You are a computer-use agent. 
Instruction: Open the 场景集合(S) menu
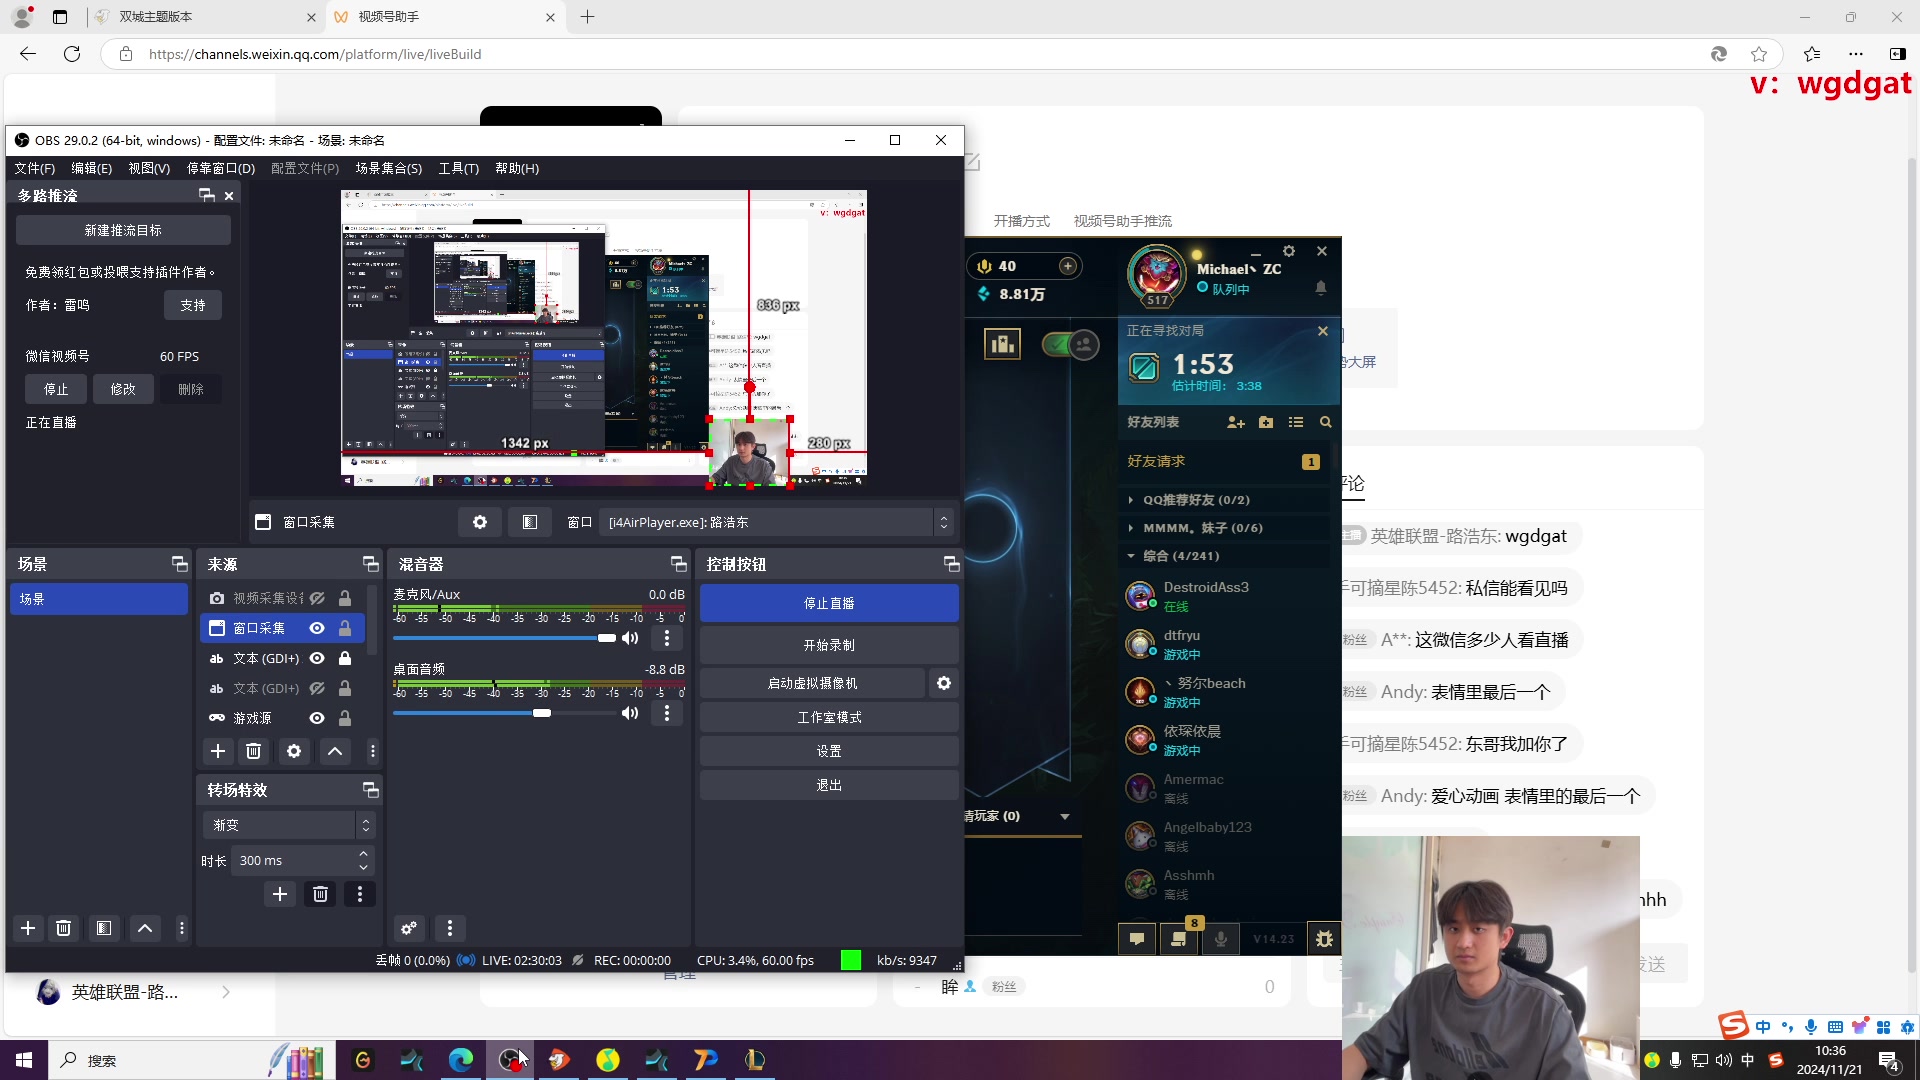pyautogui.click(x=389, y=168)
